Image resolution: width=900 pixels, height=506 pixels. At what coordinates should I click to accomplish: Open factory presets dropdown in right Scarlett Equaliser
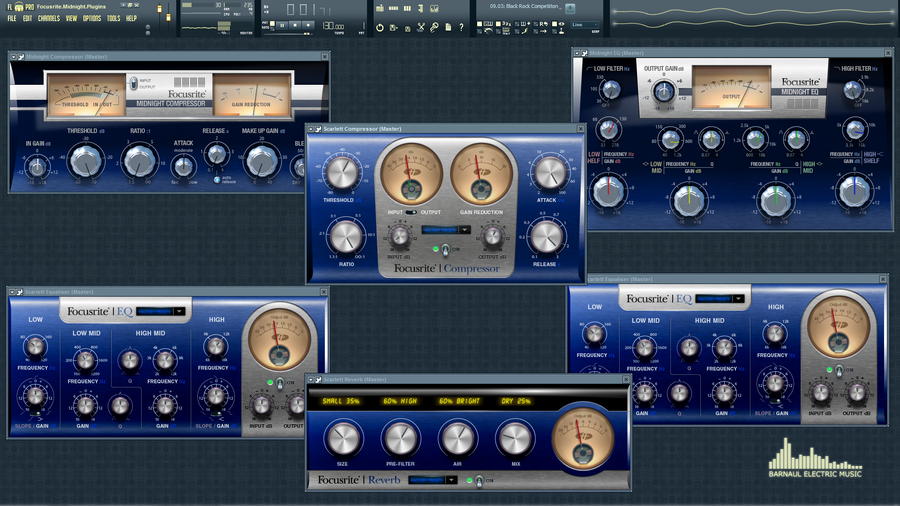tap(720, 298)
